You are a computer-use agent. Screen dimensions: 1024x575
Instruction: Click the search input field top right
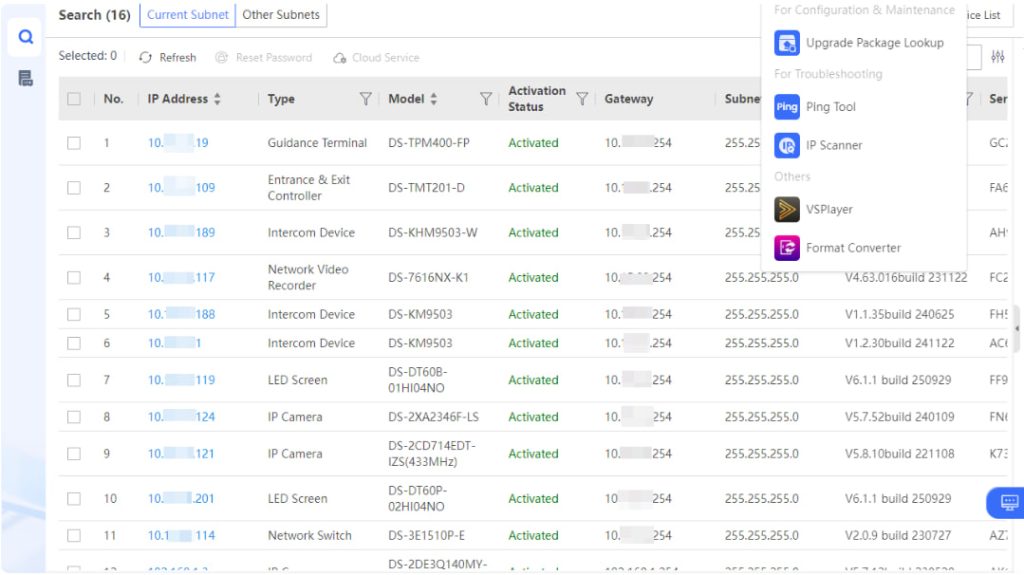point(974,57)
